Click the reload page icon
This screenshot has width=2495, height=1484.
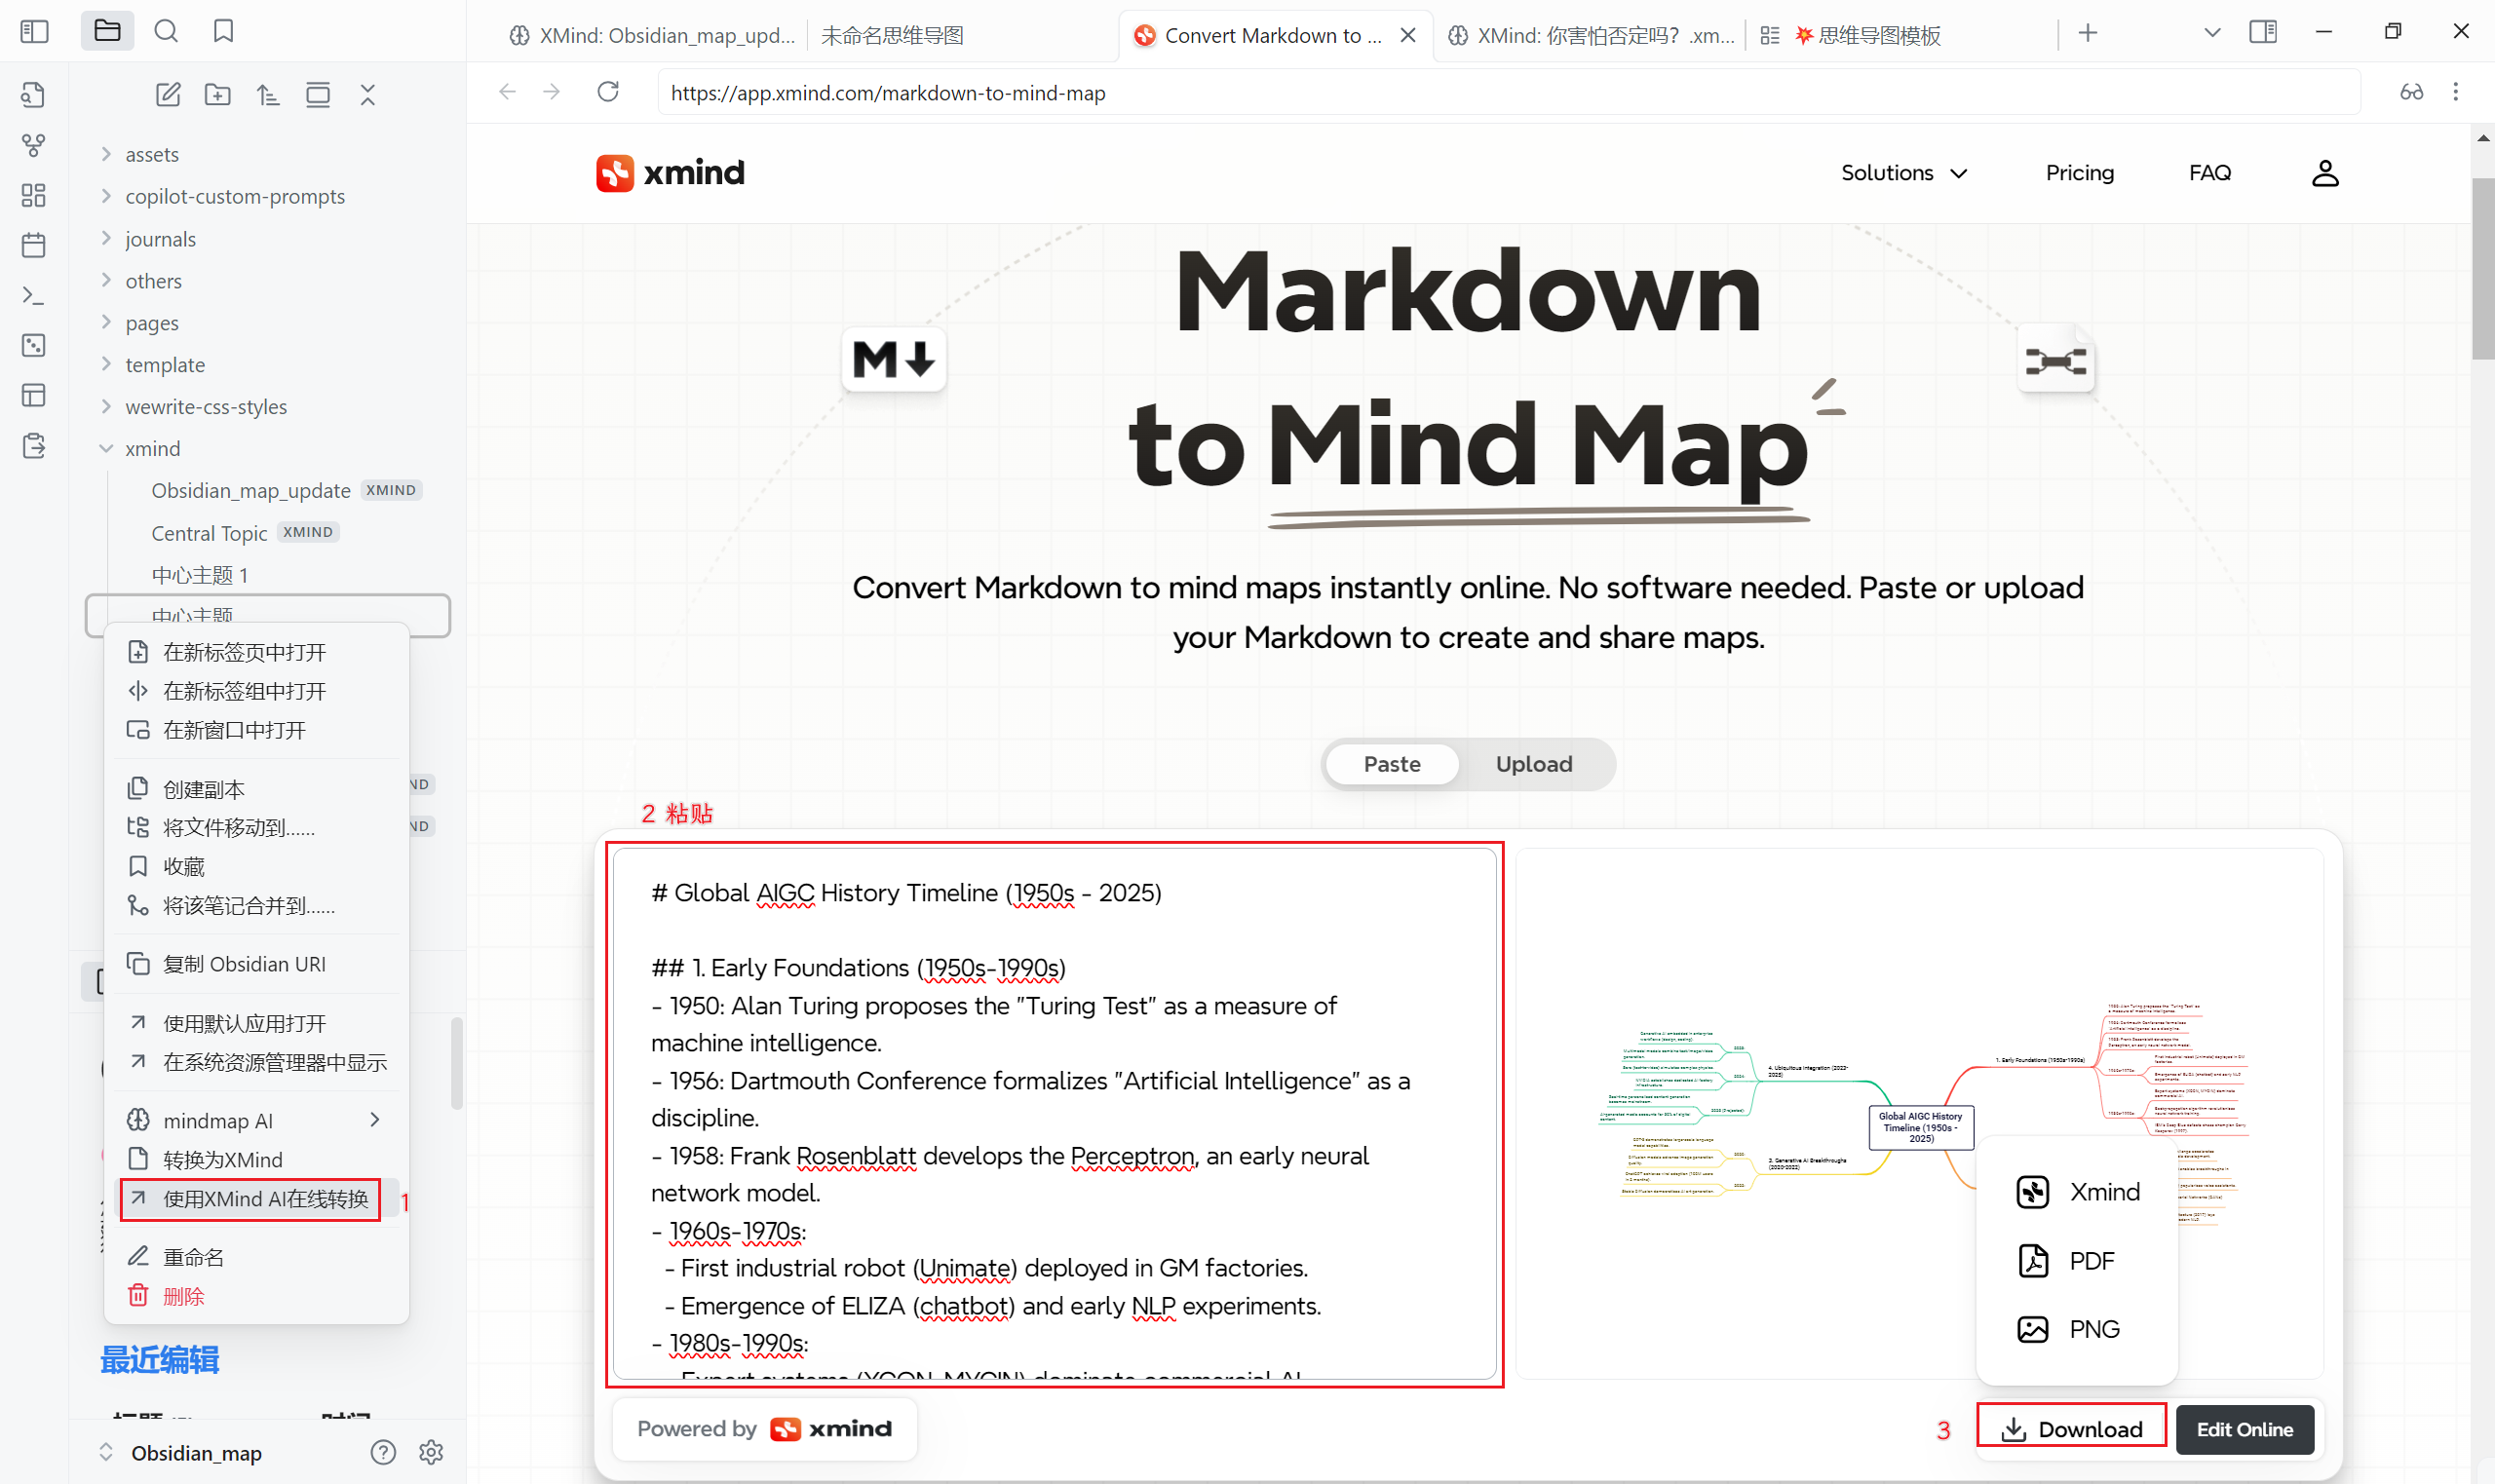tap(608, 92)
